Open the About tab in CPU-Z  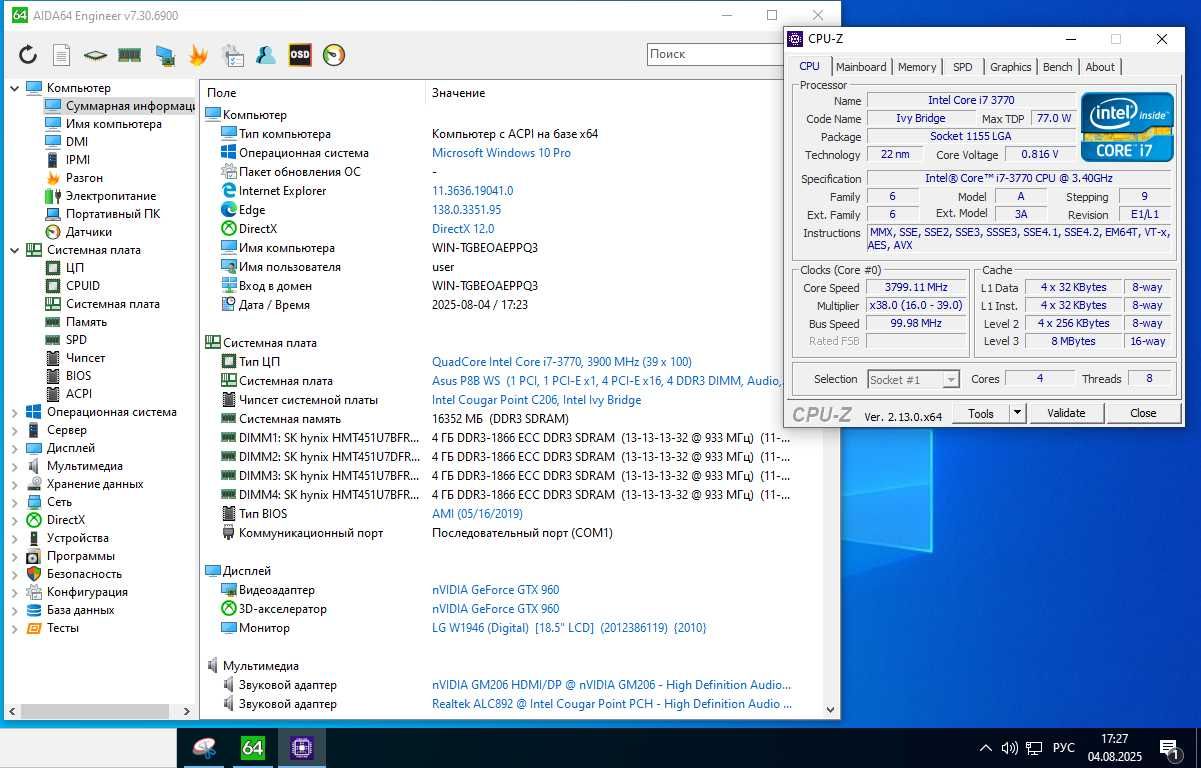tap(1100, 67)
